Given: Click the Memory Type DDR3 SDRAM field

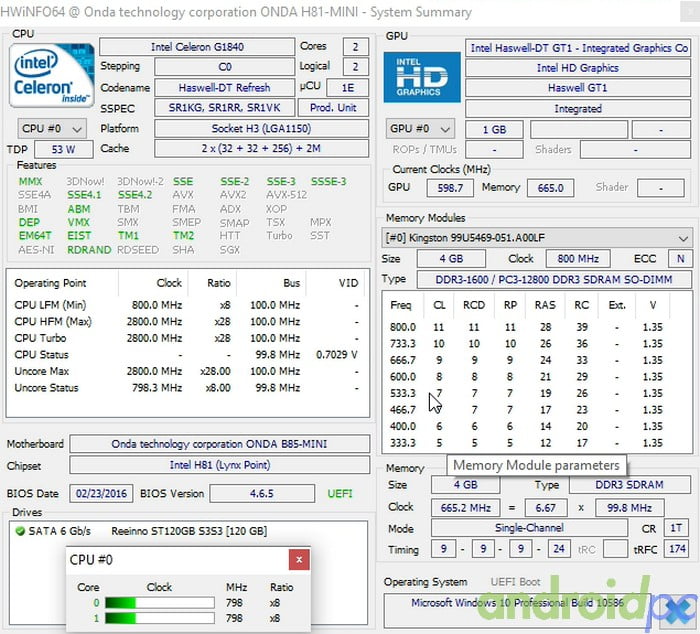Looking at the screenshot, I should point(630,484).
